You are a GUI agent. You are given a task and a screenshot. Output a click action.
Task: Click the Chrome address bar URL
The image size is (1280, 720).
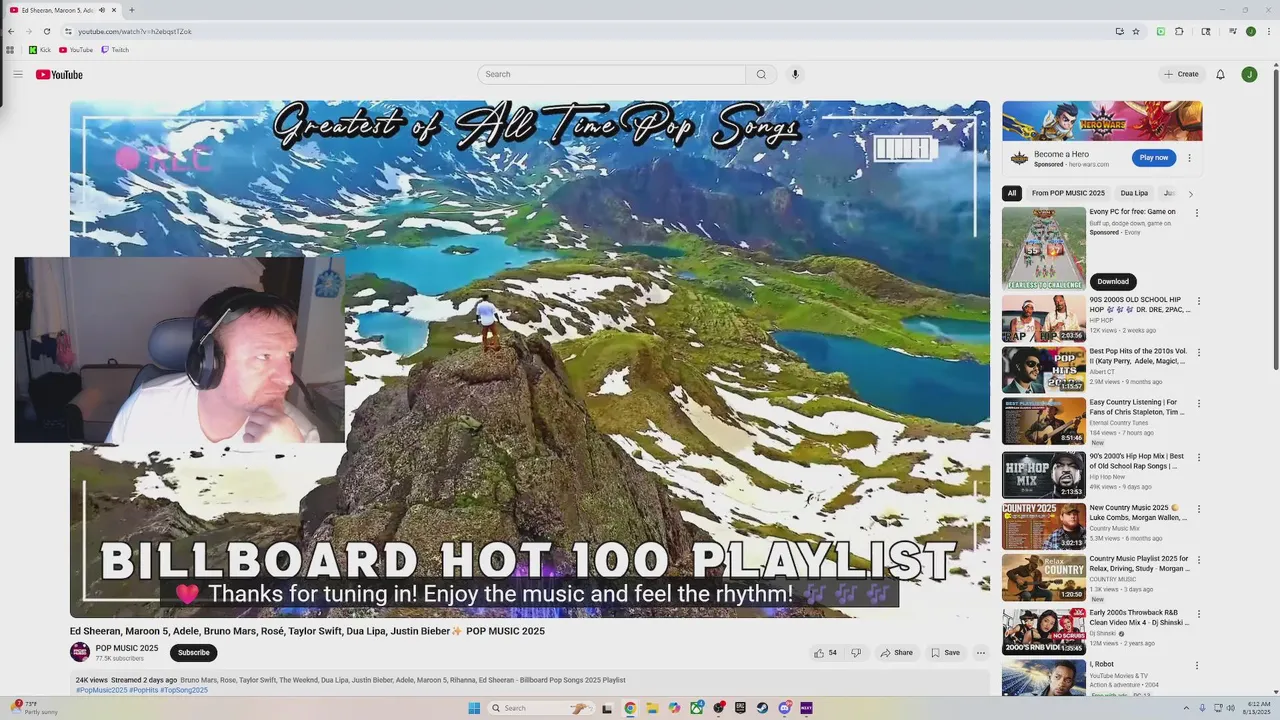coord(135,31)
